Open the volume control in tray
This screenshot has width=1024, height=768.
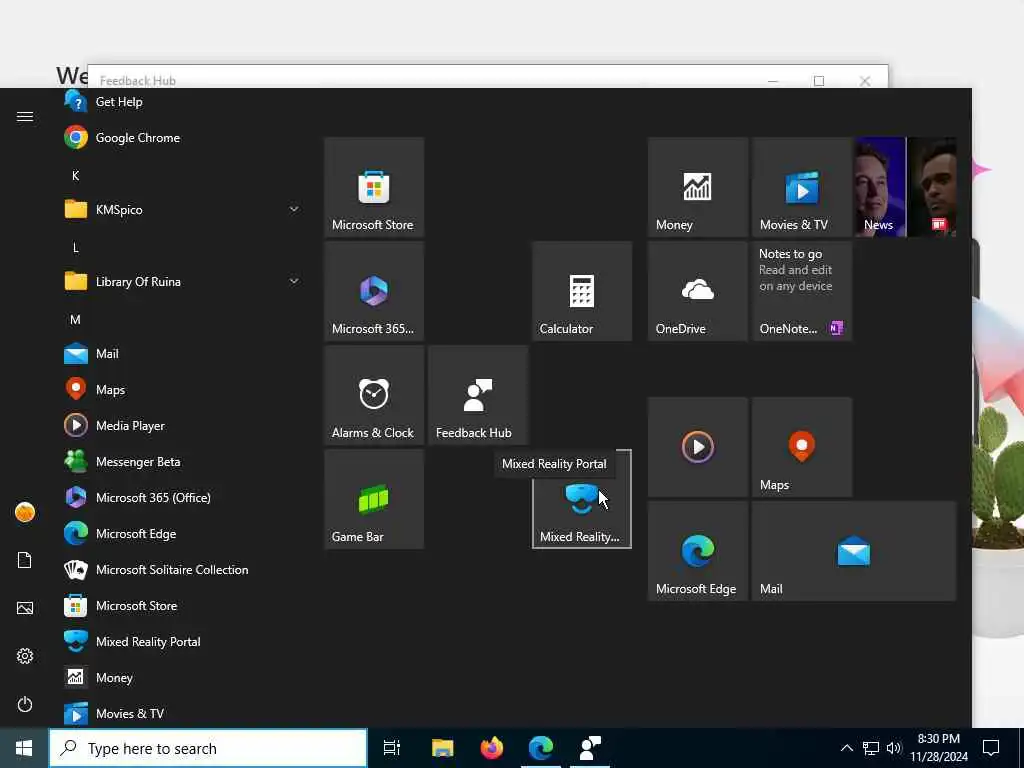click(x=894, y=748)
